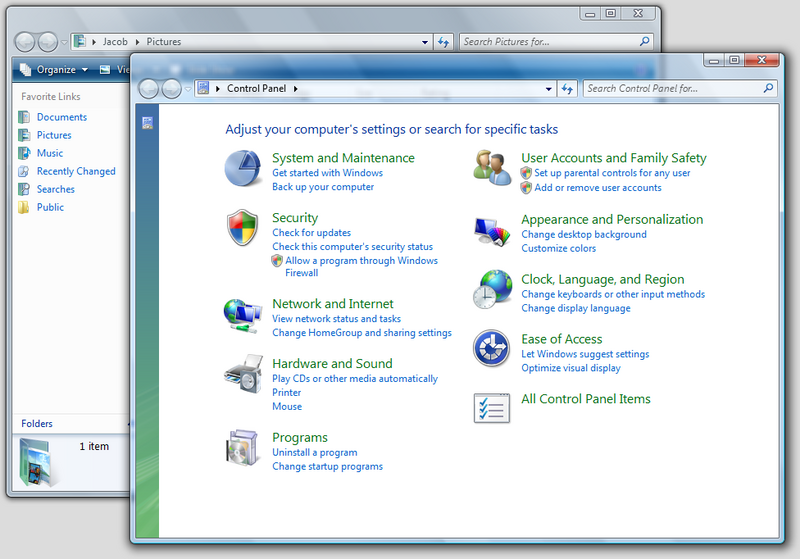Viewport: 800px width, 559px height.
Task: Open Control Panel address bar dropdown arrow
Action: pyautogui.click(x=548, y=89)
